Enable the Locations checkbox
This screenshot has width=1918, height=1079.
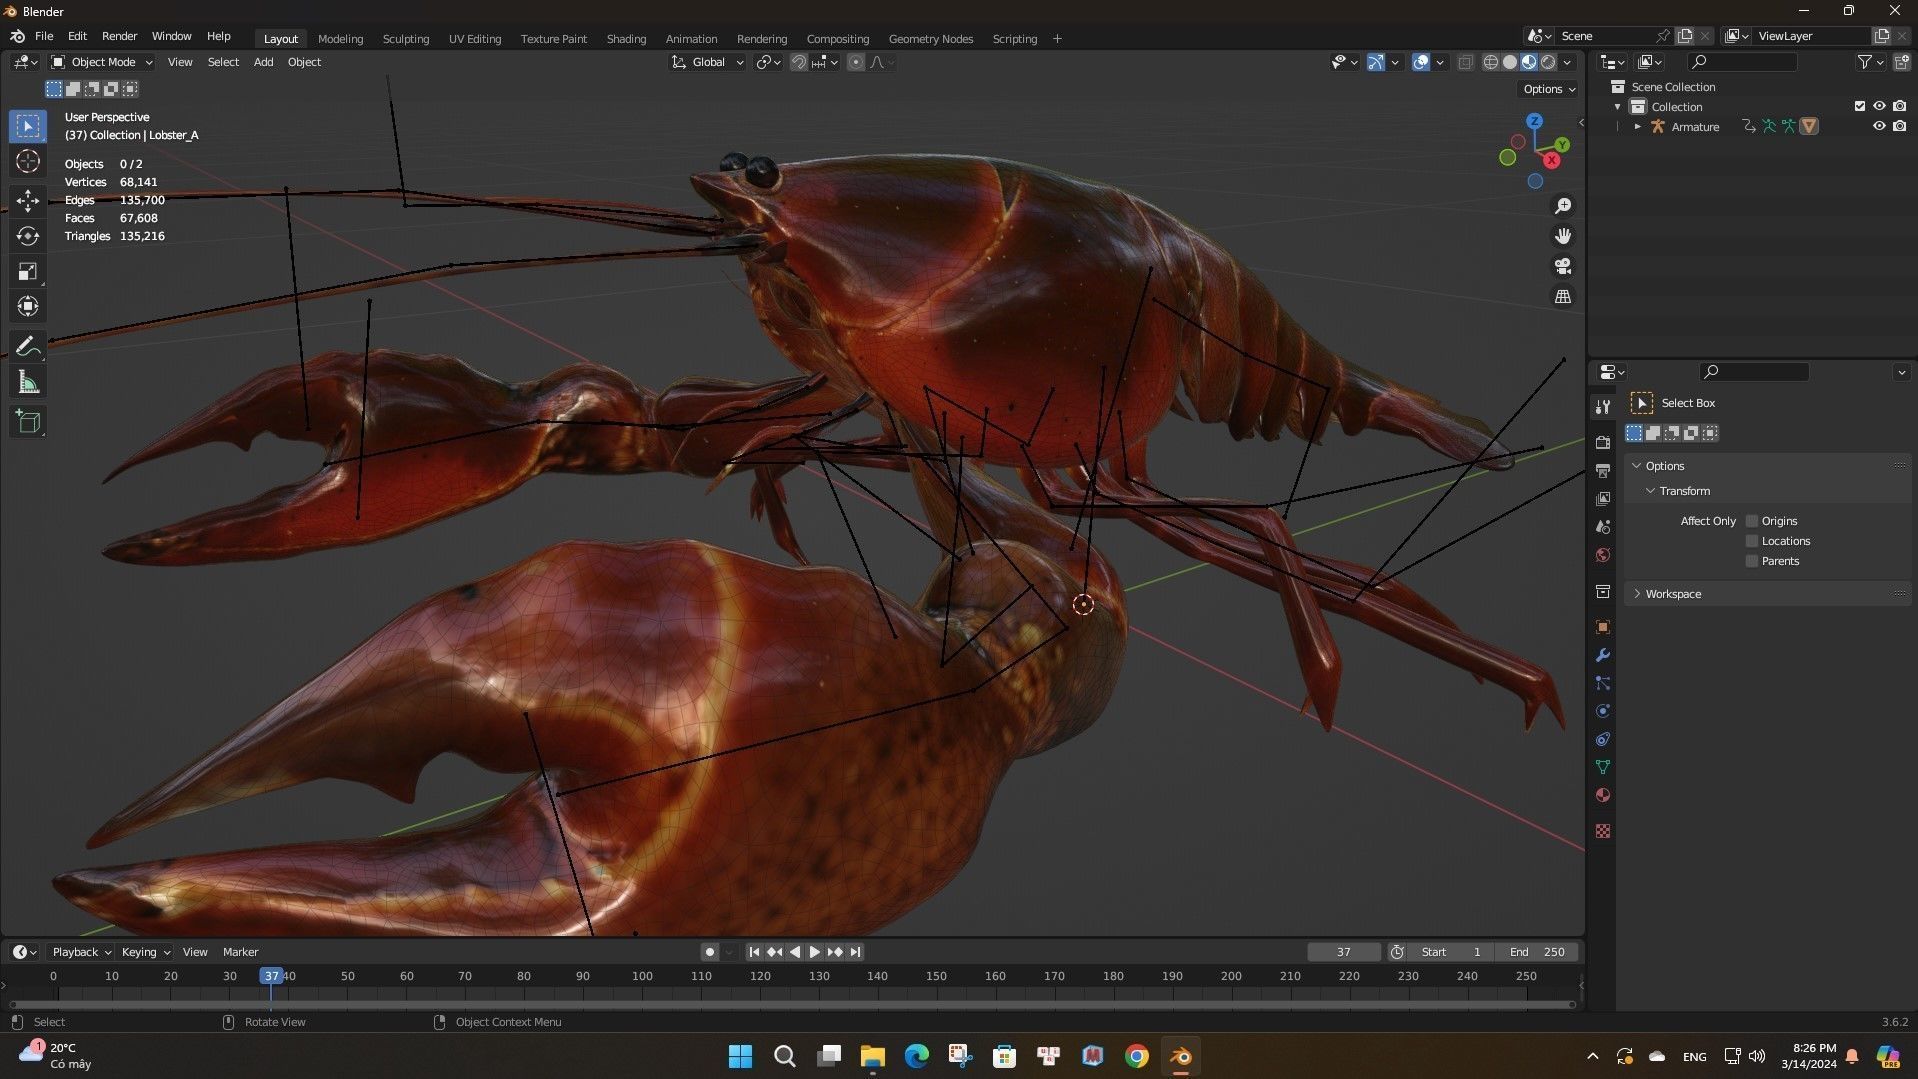(x=1752, y=541)
